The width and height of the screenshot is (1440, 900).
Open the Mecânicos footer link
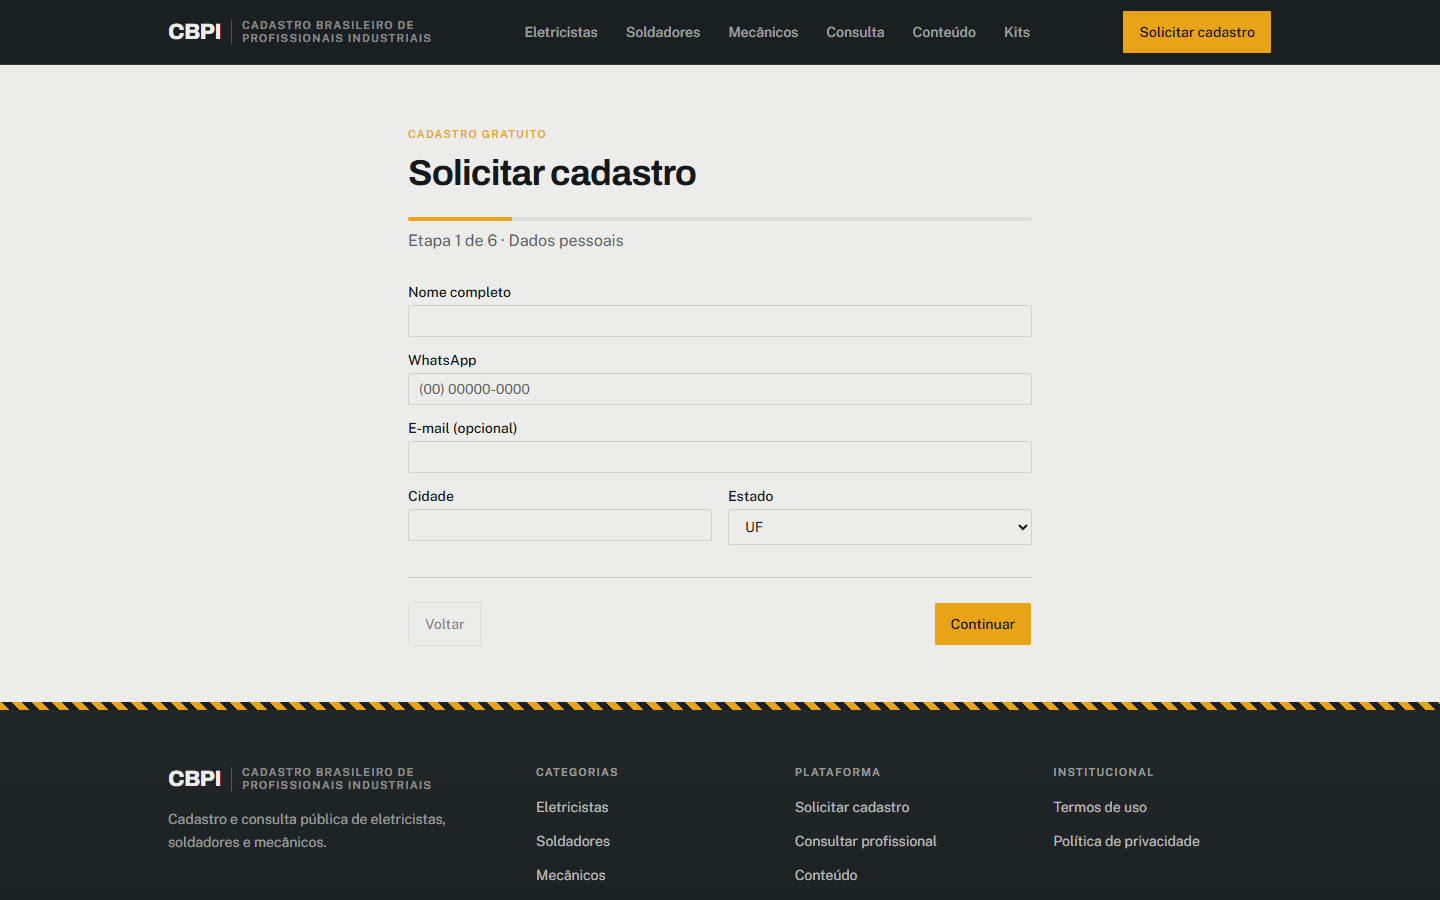571,875
